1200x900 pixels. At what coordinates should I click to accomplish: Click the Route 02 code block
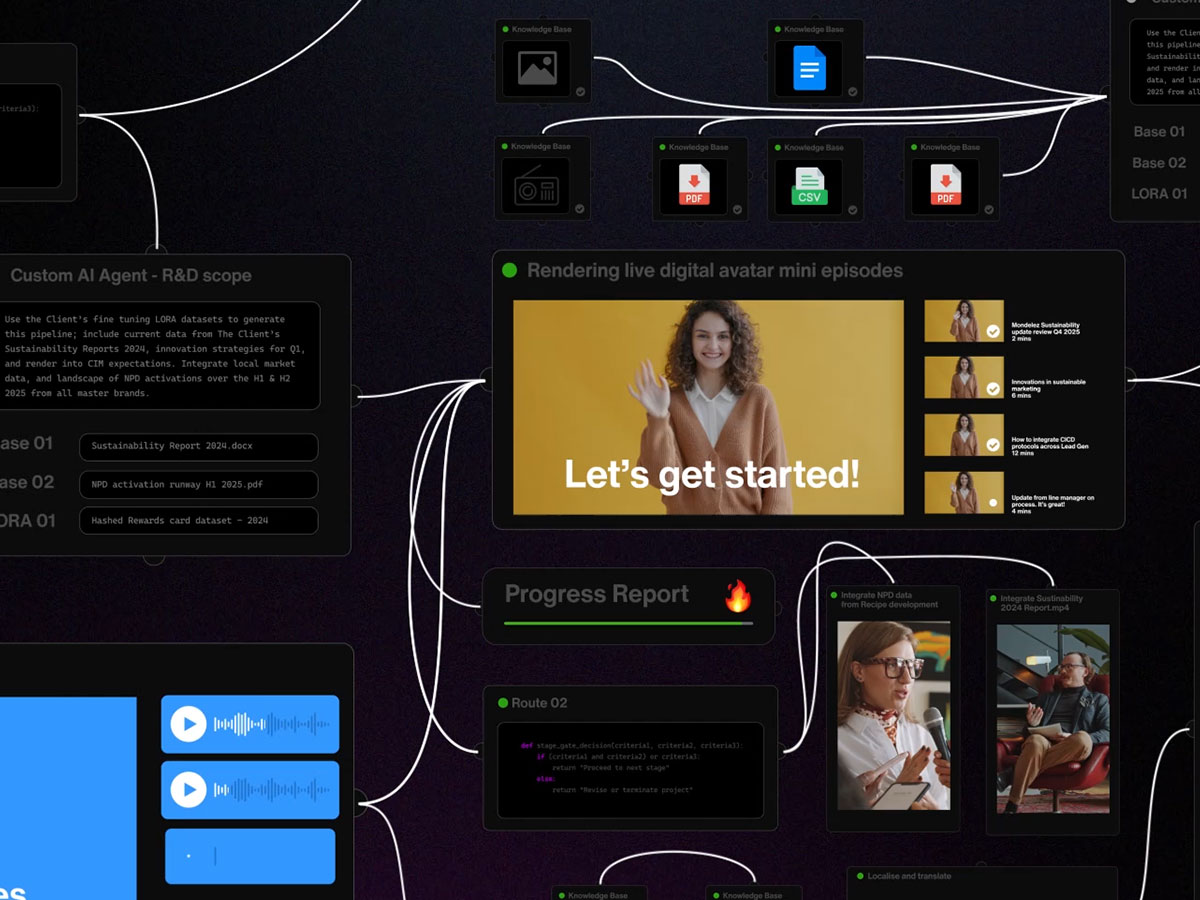(630, 769)
